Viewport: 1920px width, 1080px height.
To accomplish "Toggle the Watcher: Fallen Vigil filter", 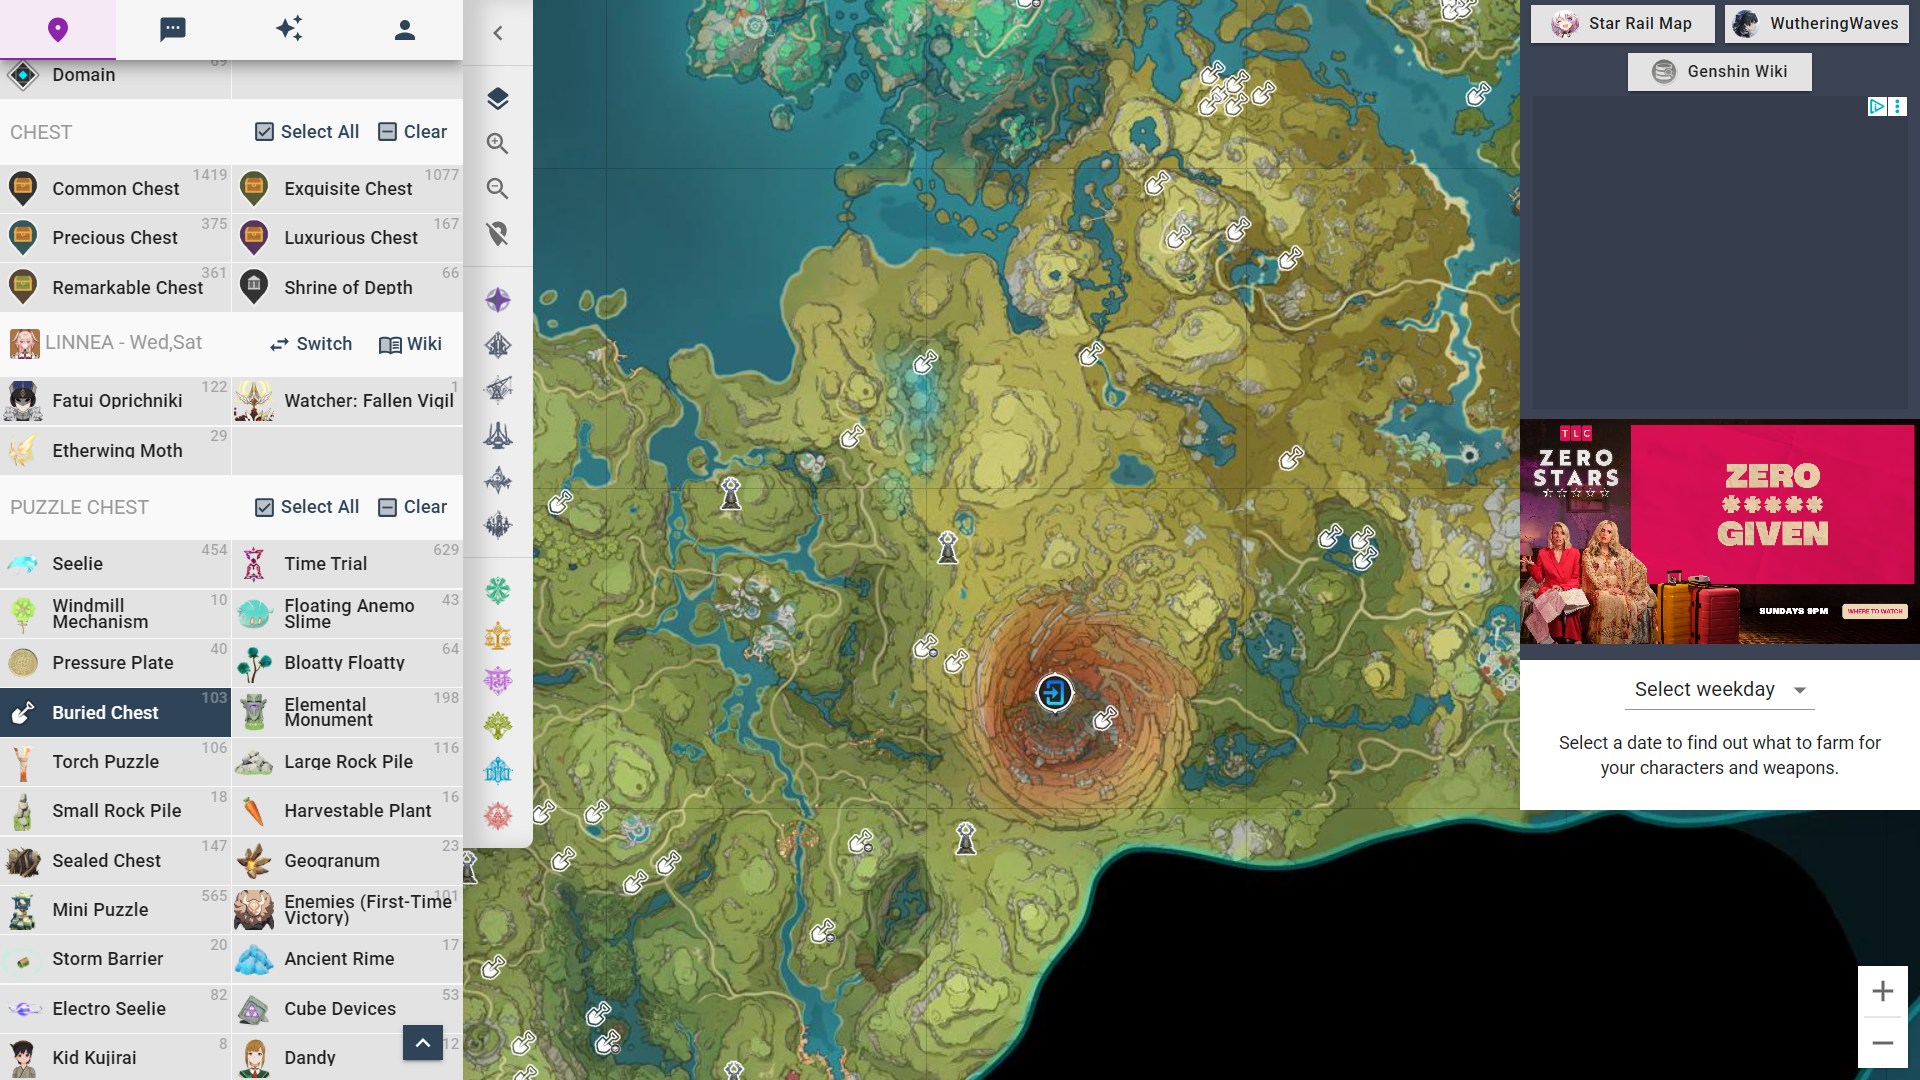I will [x=348, y=400].
